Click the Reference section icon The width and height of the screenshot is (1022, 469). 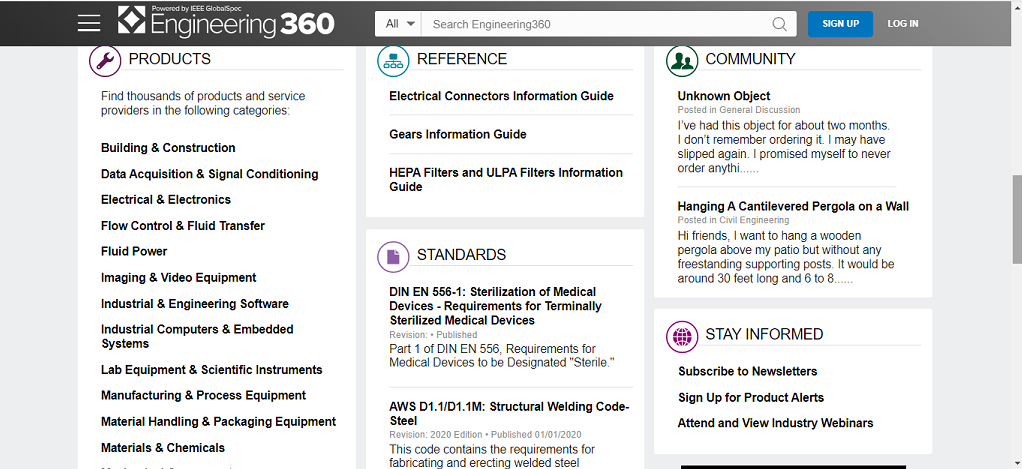click(393, 61)
